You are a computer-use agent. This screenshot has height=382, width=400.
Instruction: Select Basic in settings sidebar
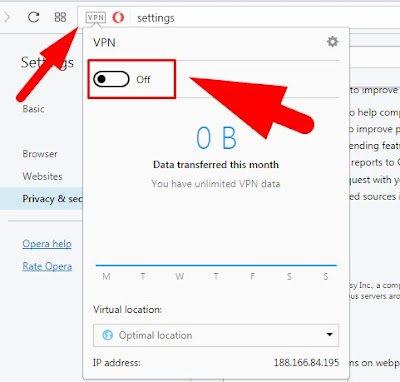pos(33,109)
